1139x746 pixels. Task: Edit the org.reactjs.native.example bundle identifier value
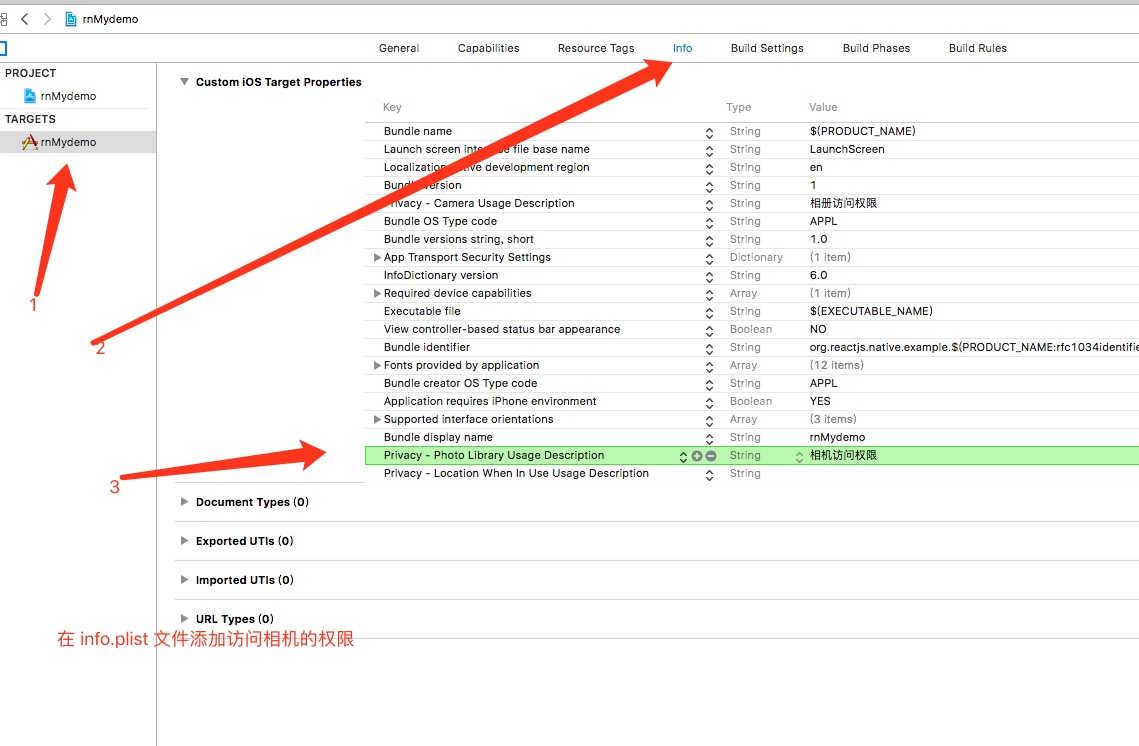974,347
